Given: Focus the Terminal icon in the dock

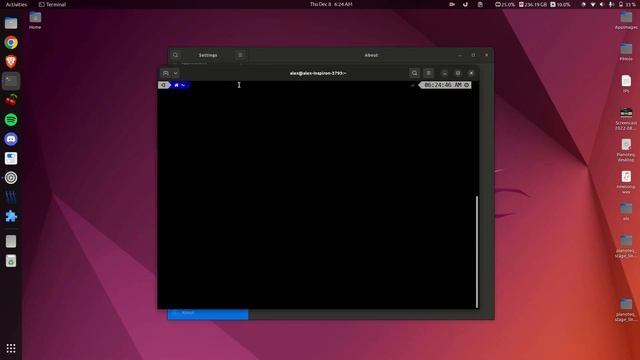Looking at the screenshot, I should click(11, 81).
